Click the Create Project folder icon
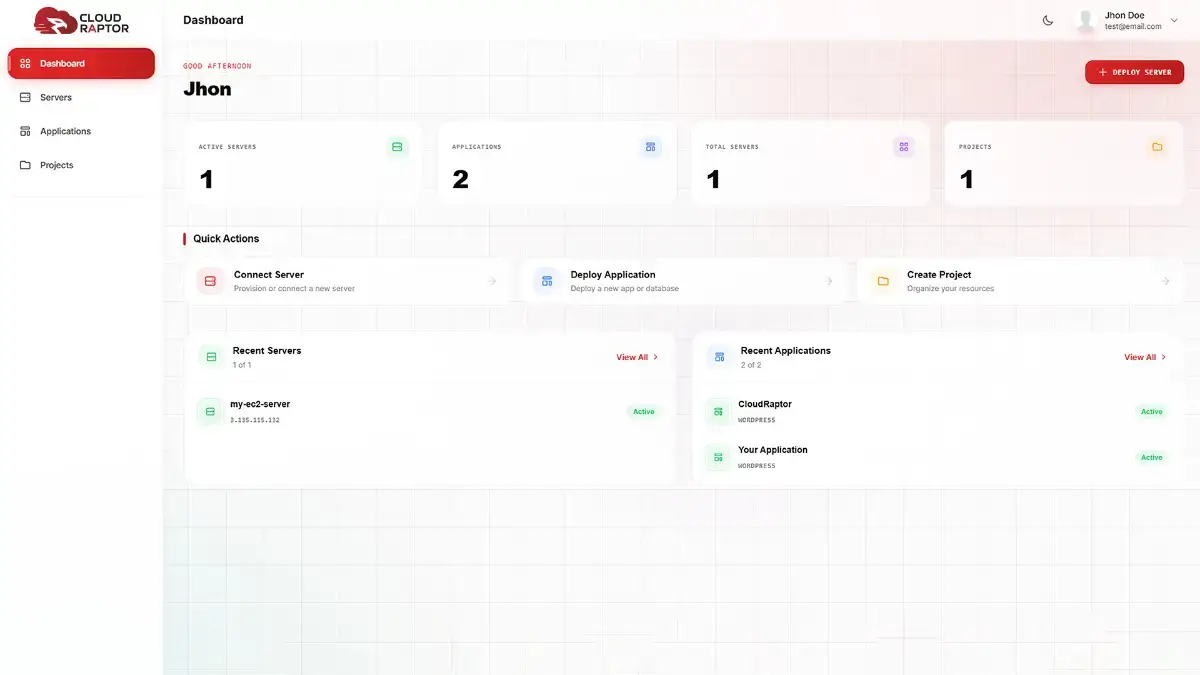 (x=883, y=282)
